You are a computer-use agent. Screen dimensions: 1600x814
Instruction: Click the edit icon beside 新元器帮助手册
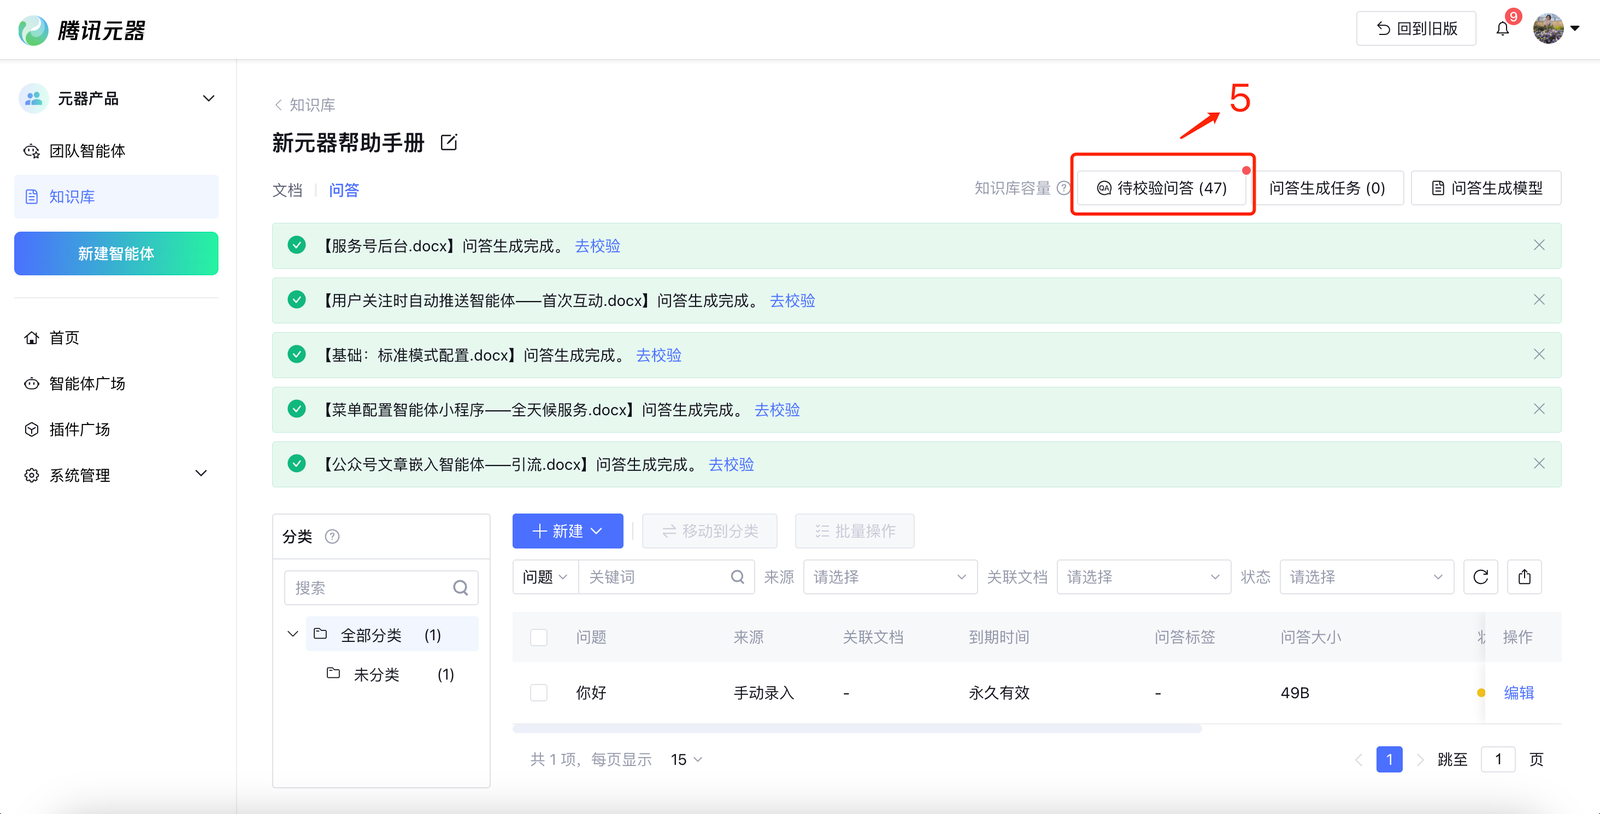(449, 143)
